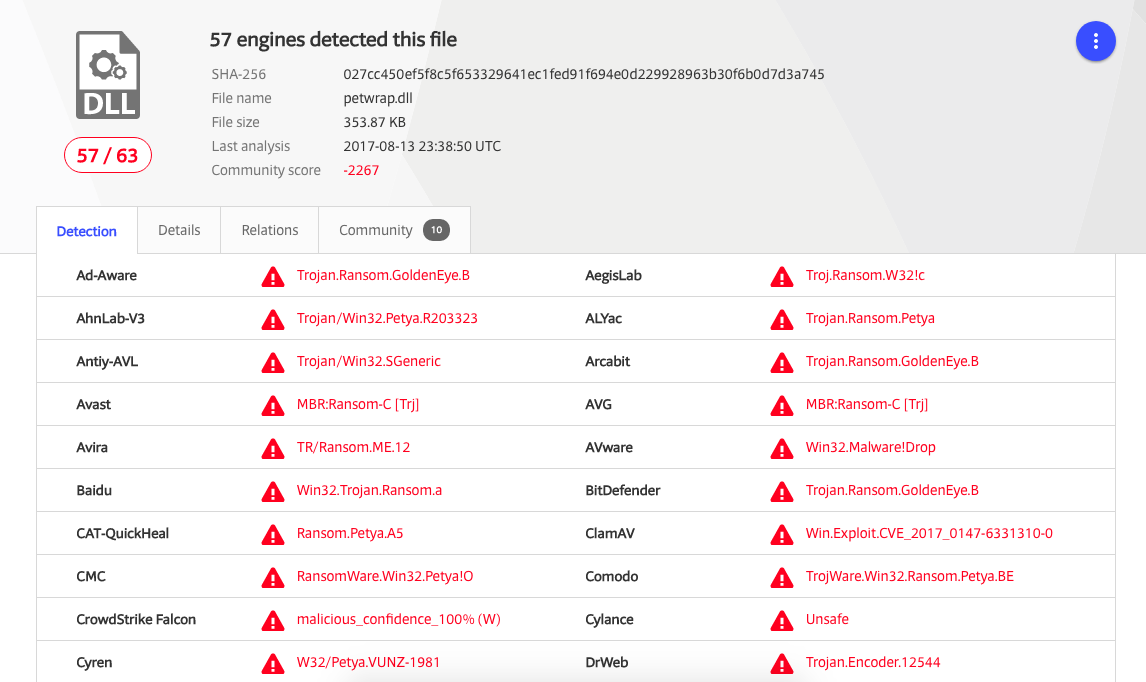Open the blue three-dot options menu
The height and width of the screenshot is (682, 1146).
coord(1095,42)
